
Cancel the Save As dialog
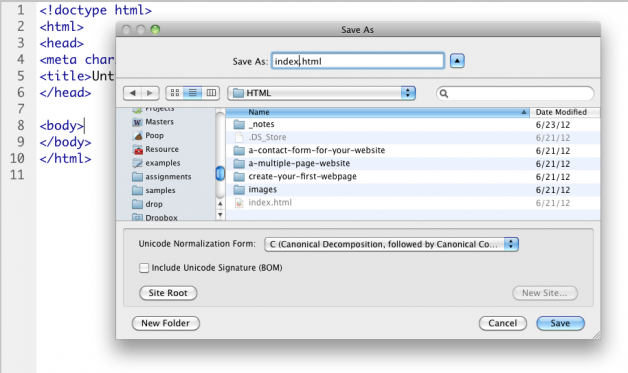503,323
